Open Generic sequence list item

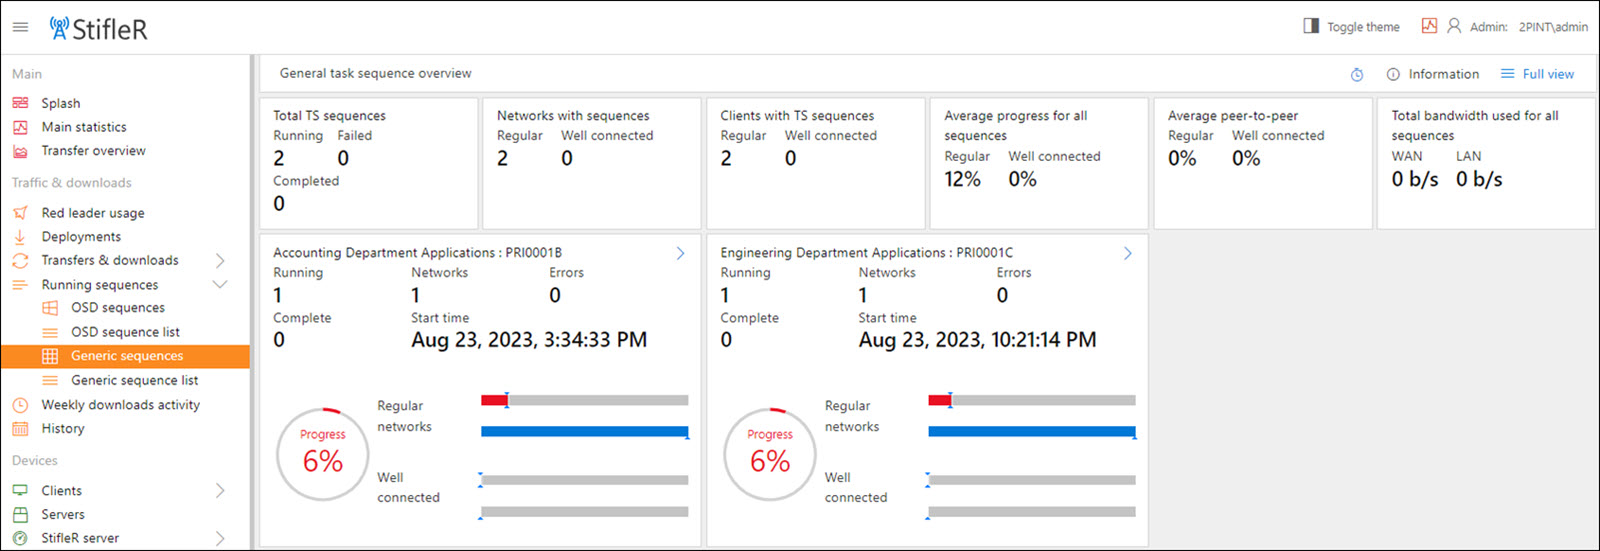pos(134,380)
